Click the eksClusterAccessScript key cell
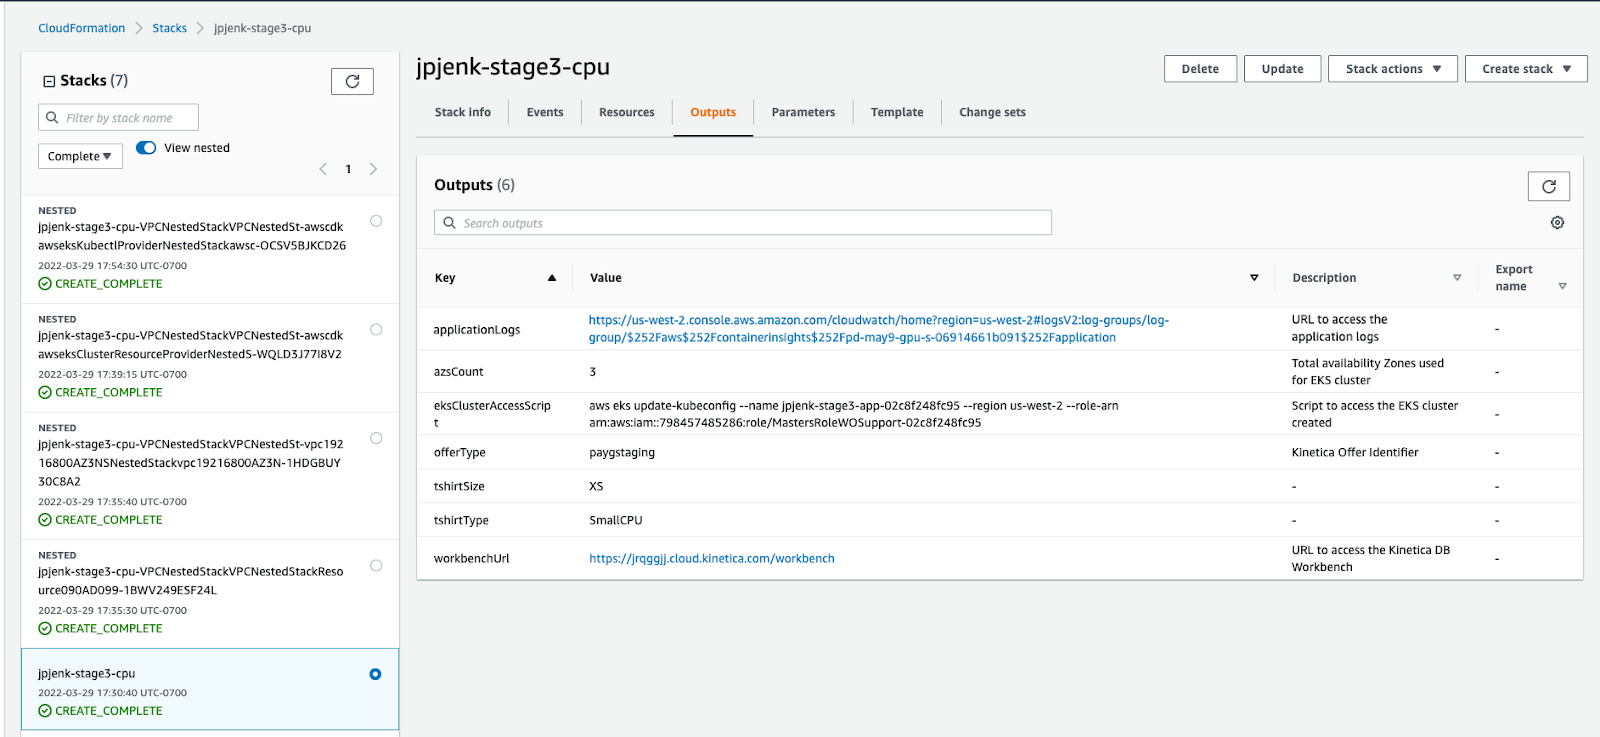This screenshot has height=737, width=1600. click(492, 414)
